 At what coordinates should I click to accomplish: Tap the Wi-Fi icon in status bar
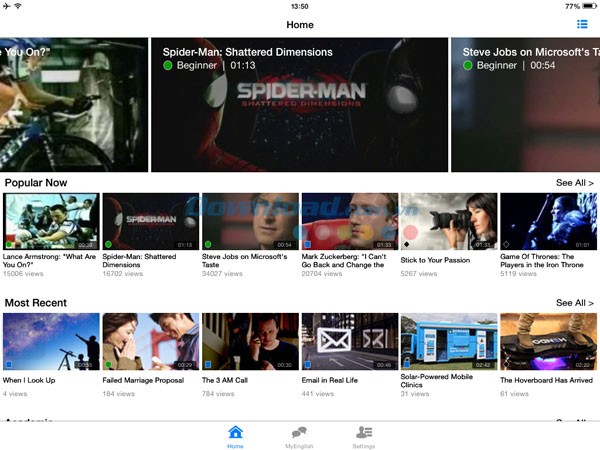click(18, 6)
